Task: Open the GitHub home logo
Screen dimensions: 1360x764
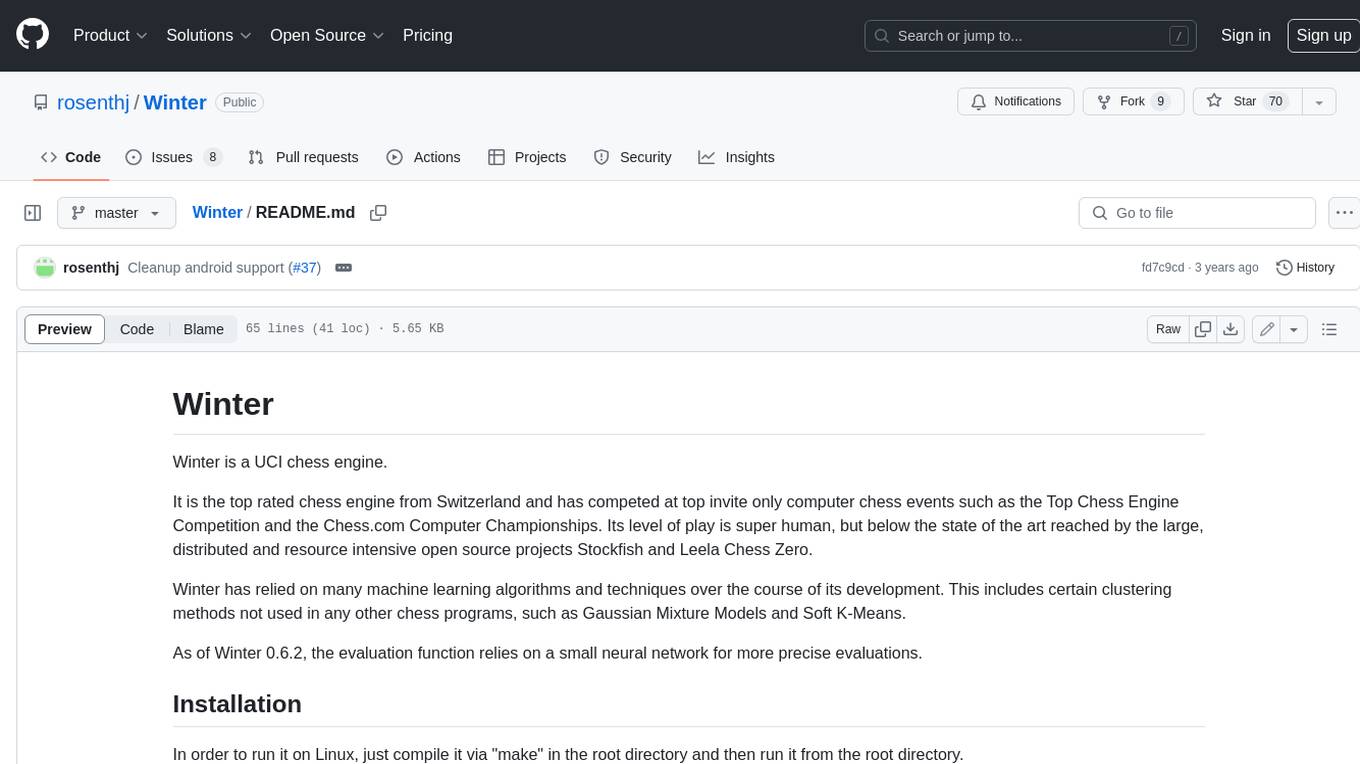Action: pos(32,35)
